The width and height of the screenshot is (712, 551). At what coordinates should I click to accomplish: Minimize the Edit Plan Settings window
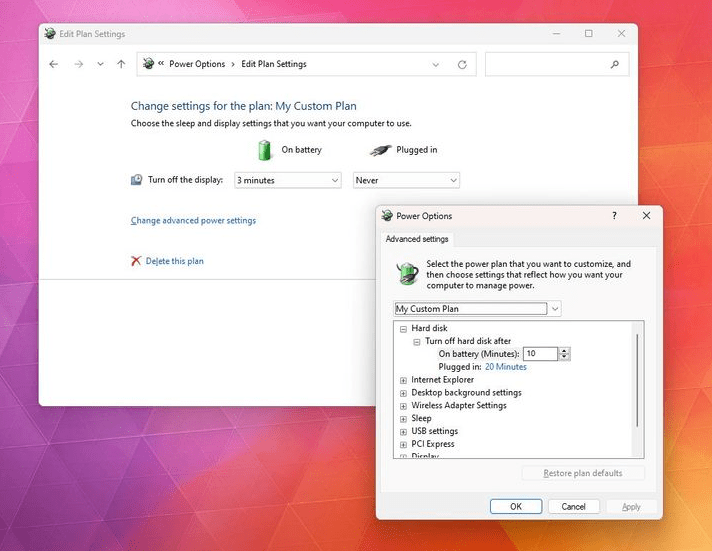tap(556, 34)
